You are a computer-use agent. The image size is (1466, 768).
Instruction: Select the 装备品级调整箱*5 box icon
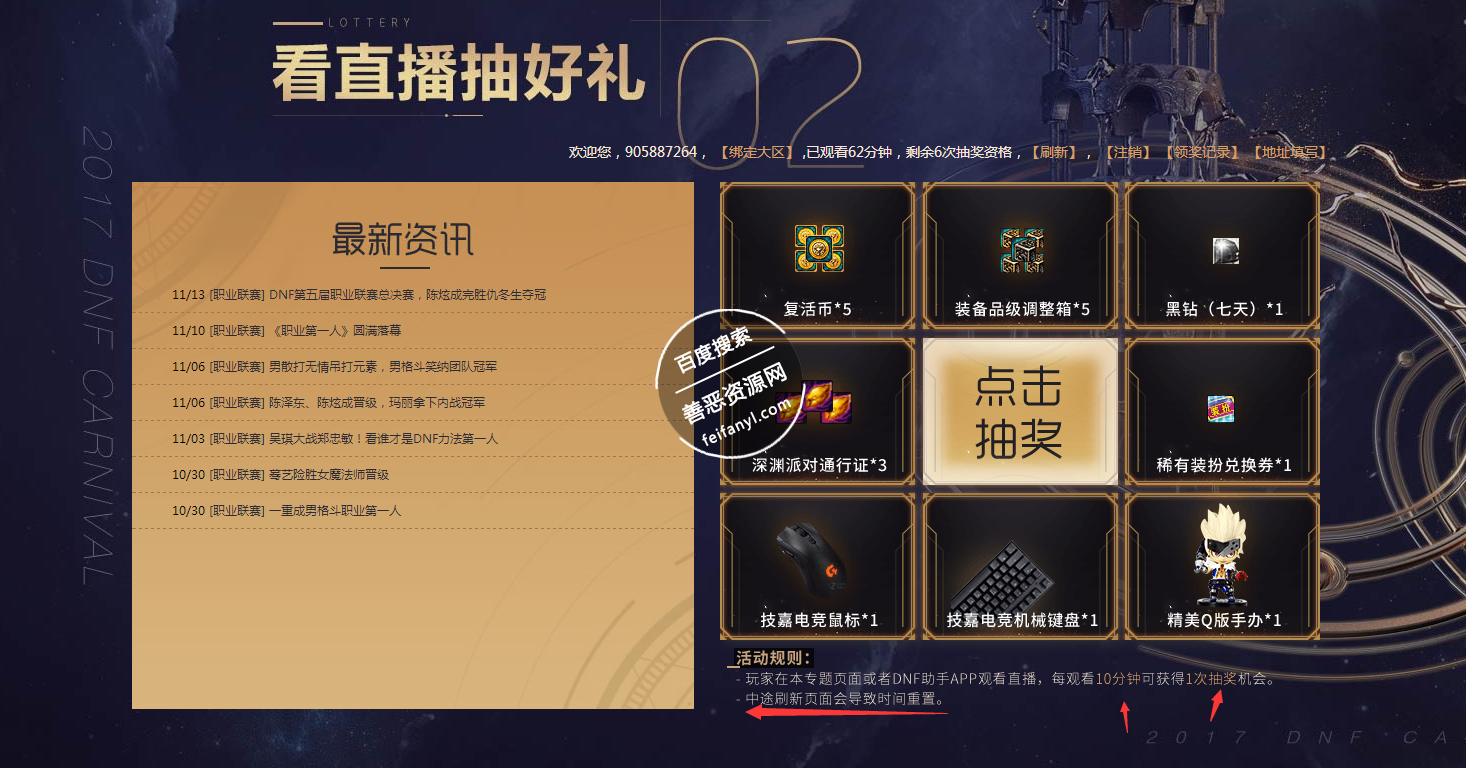coord(1021,250)
